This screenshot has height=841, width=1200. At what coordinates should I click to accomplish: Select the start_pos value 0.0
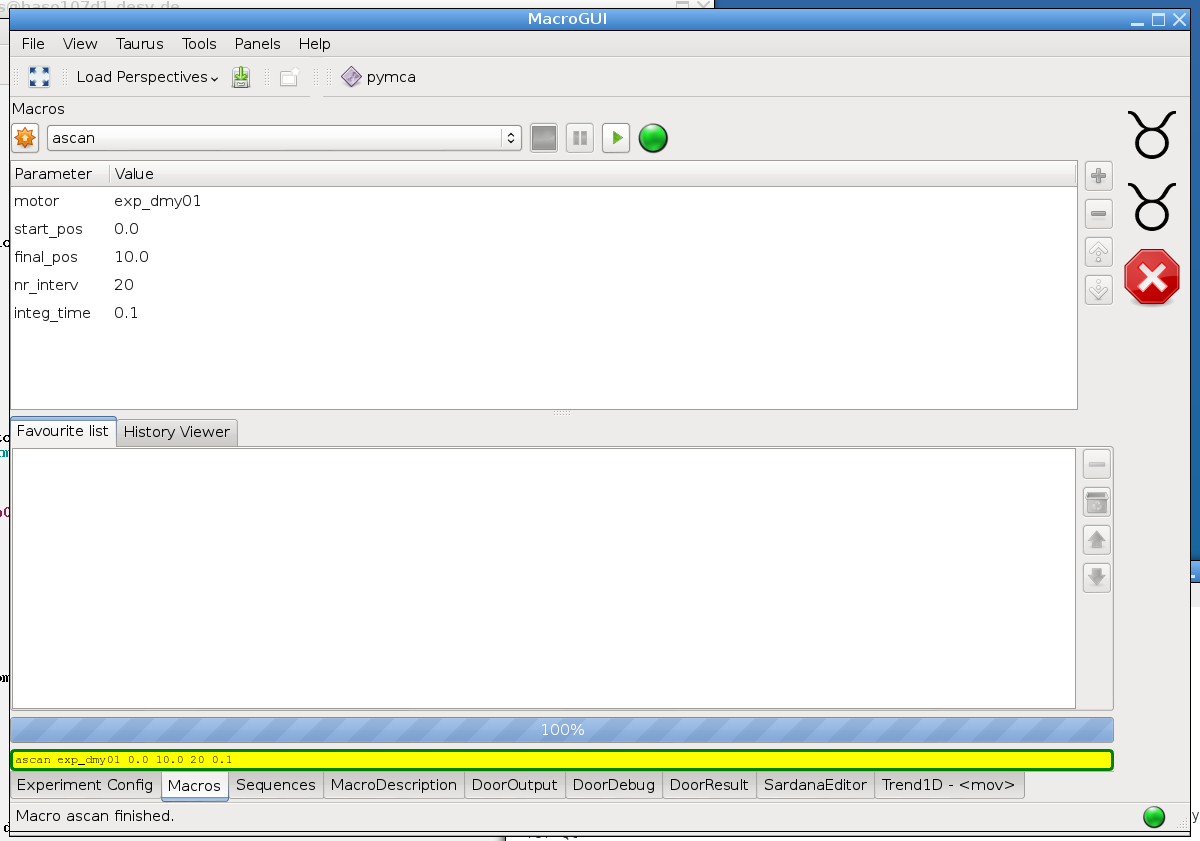tap(126, 229)
